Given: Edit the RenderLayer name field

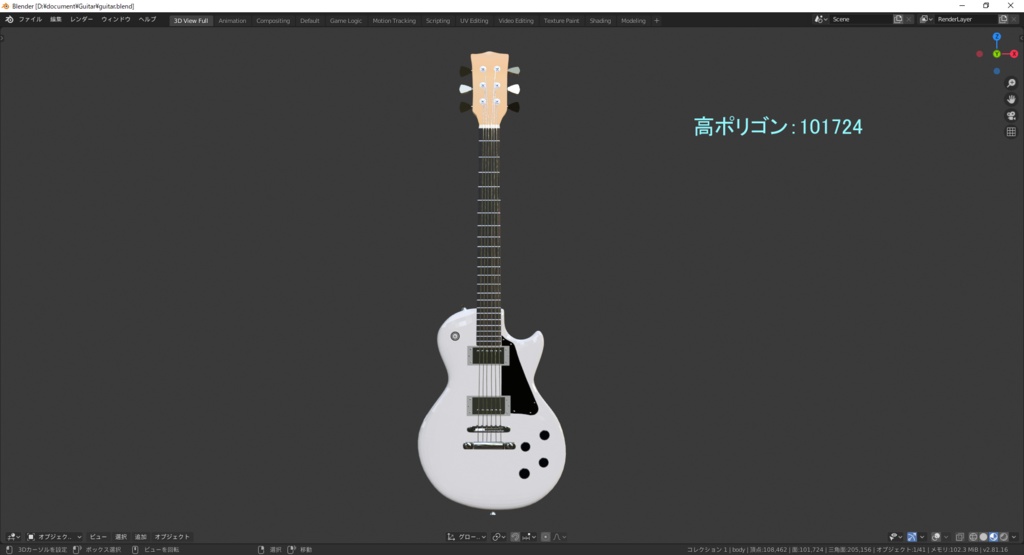Looking at the screenshot, I should 966,20.
